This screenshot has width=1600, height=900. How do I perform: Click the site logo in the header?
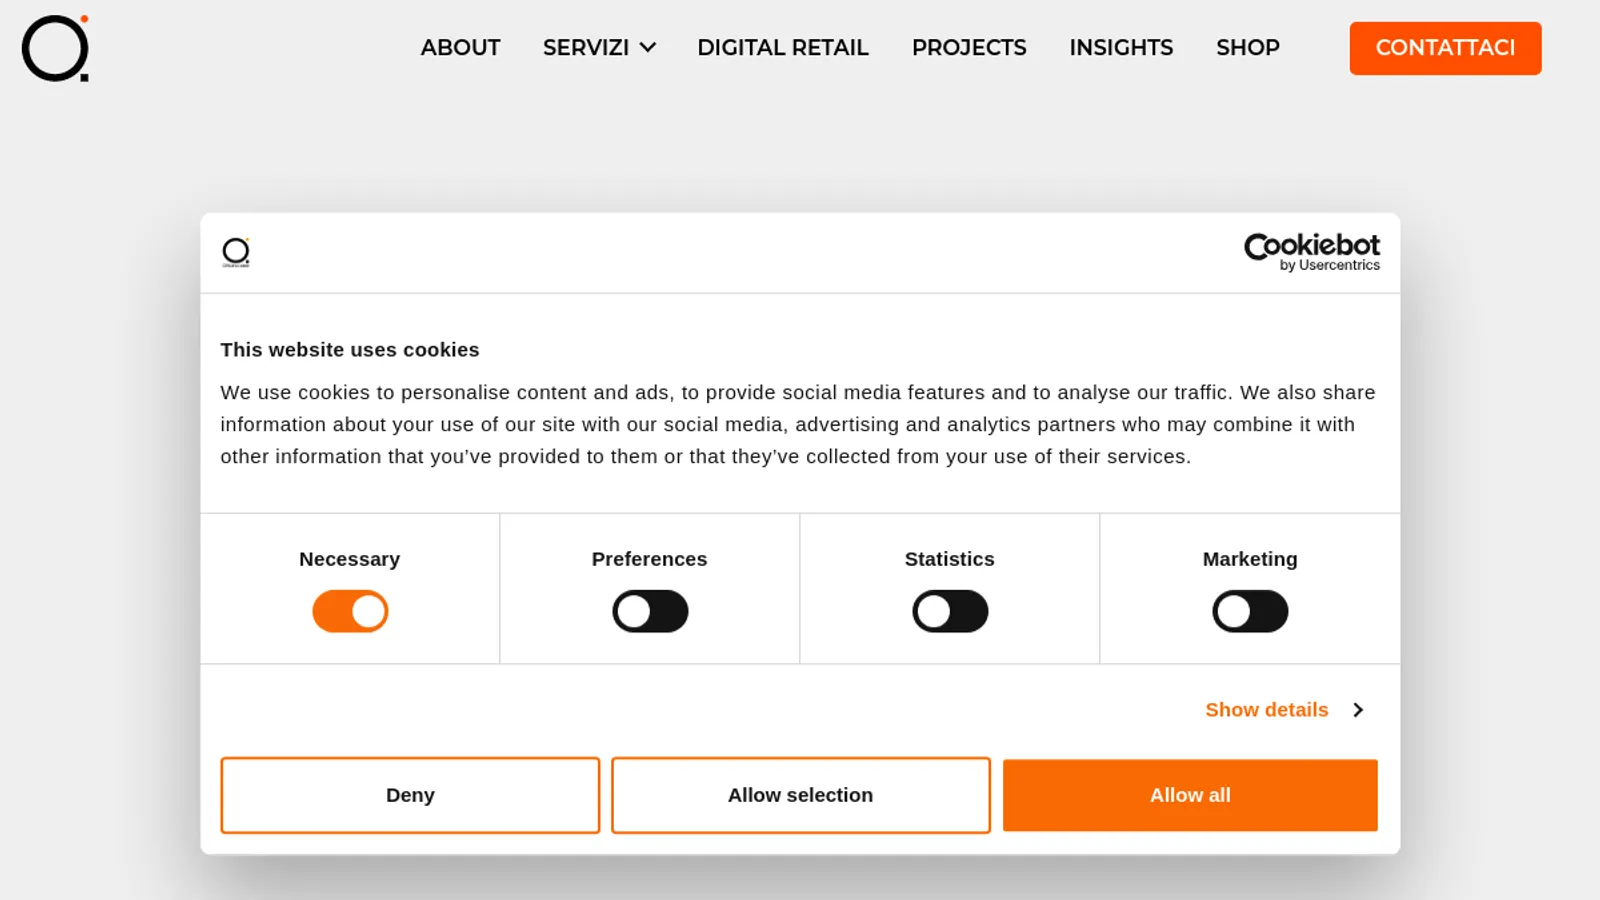tap(55, 48)
